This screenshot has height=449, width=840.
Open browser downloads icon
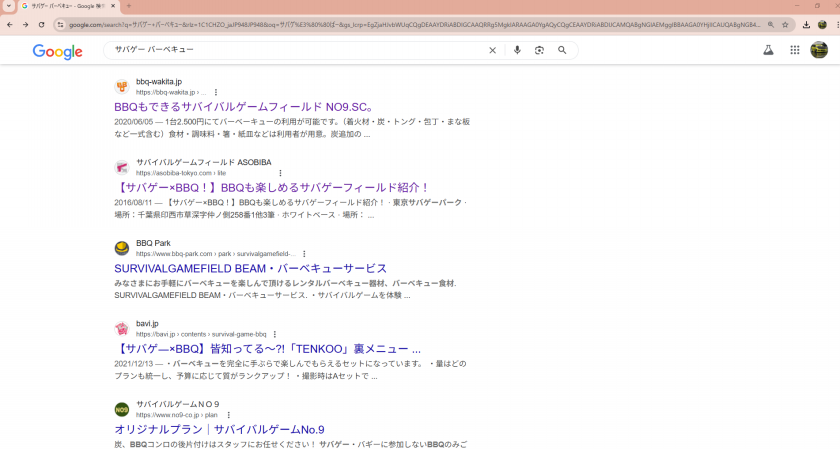[806, 25]
